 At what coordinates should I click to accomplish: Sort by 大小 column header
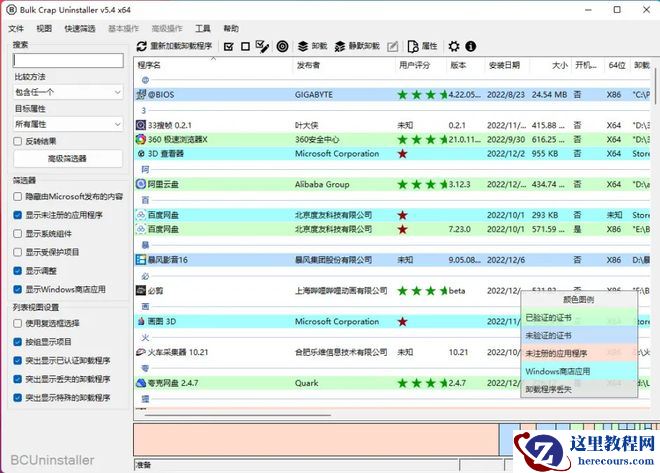[550, 65]
